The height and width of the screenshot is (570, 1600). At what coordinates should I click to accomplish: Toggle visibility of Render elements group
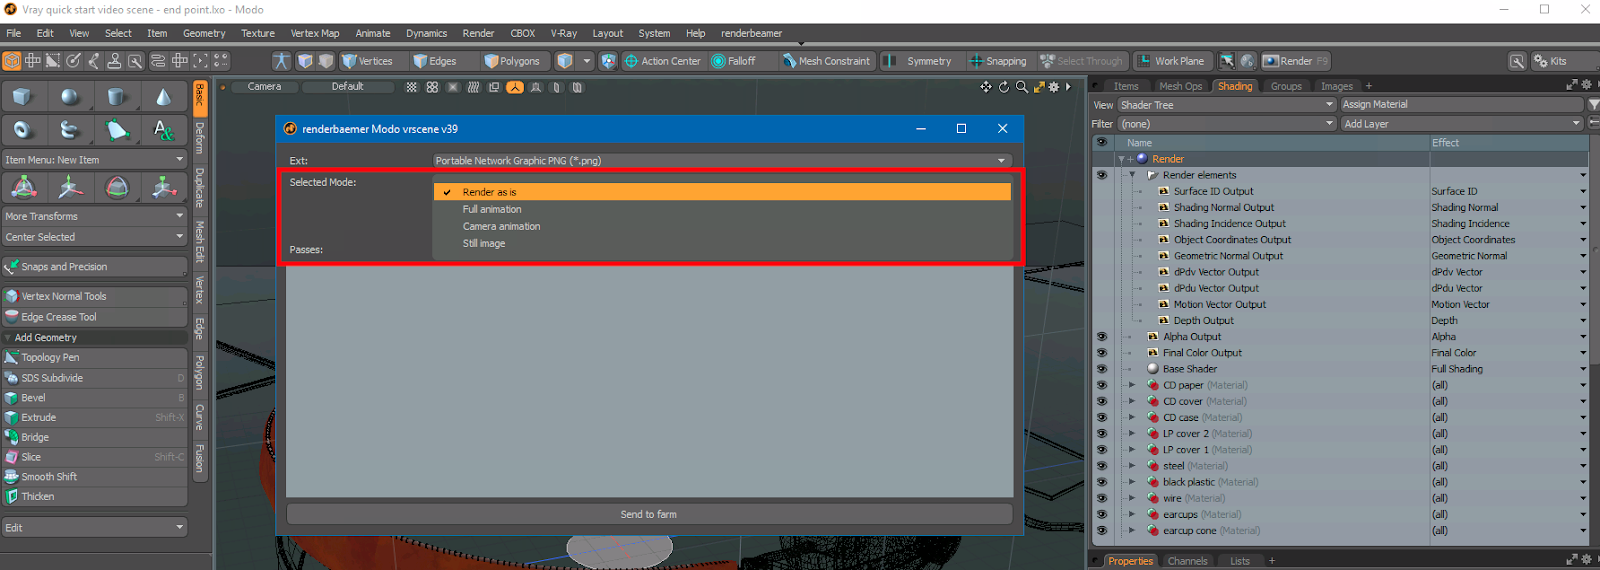point(1101,175)
